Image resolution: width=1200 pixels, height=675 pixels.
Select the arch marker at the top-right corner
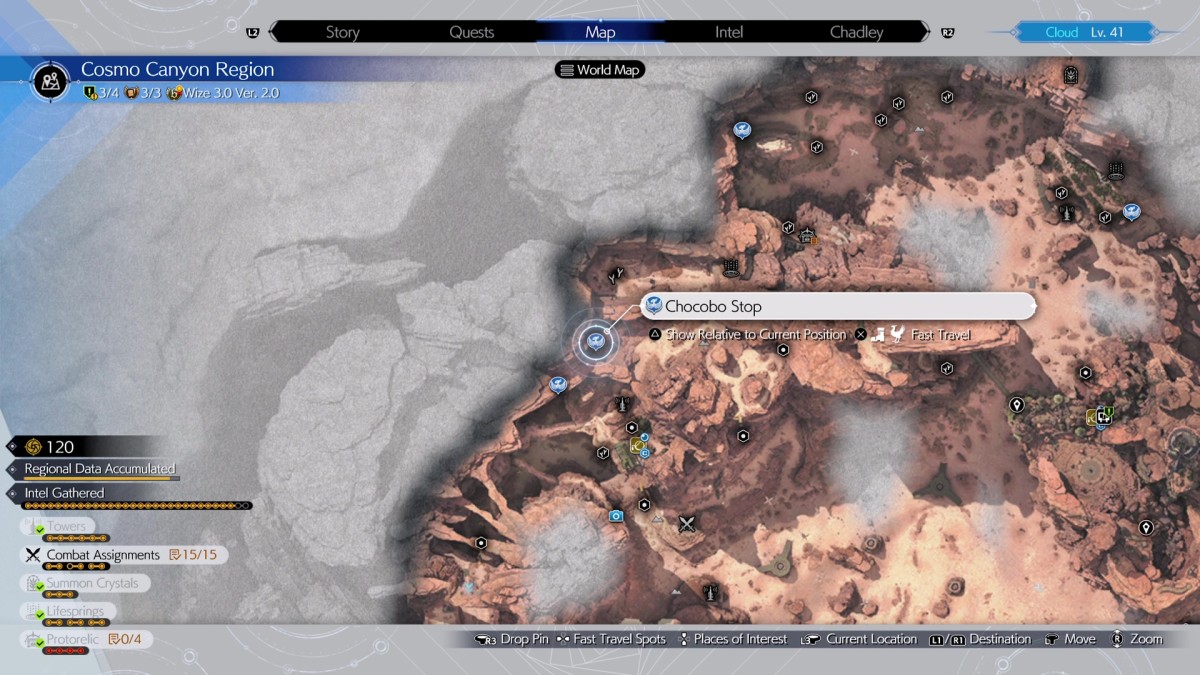click(x=1071, y=73)
